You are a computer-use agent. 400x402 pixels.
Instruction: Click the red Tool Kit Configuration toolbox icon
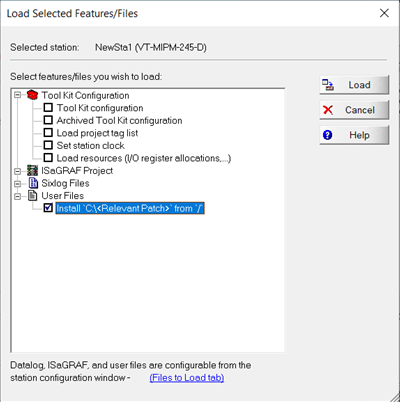point(32,95)
